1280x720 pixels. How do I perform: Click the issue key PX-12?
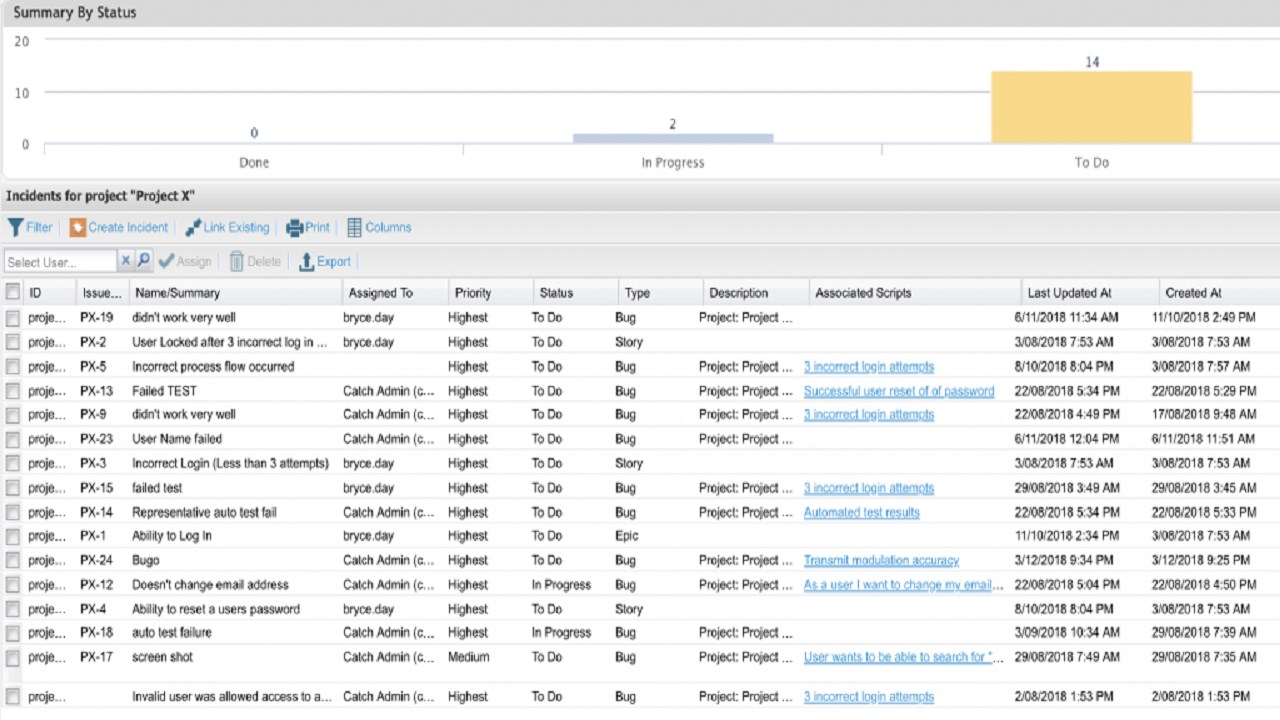coord(97,585)
